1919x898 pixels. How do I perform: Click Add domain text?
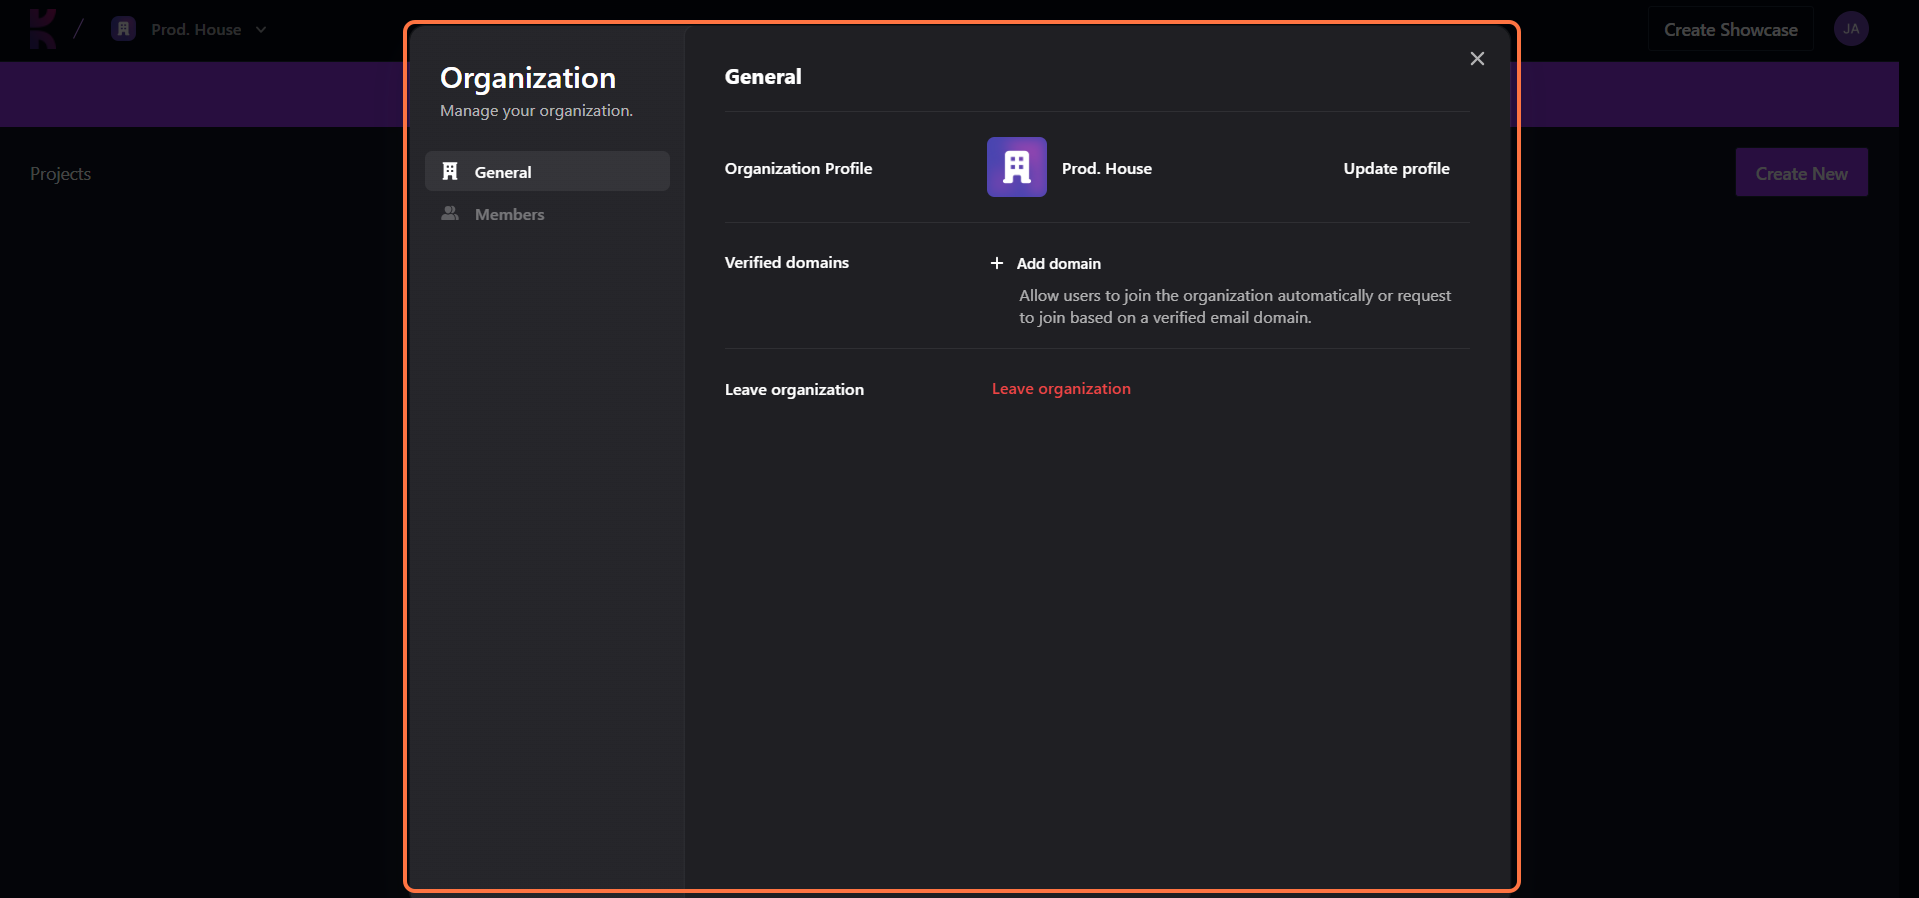[1059, 263]
